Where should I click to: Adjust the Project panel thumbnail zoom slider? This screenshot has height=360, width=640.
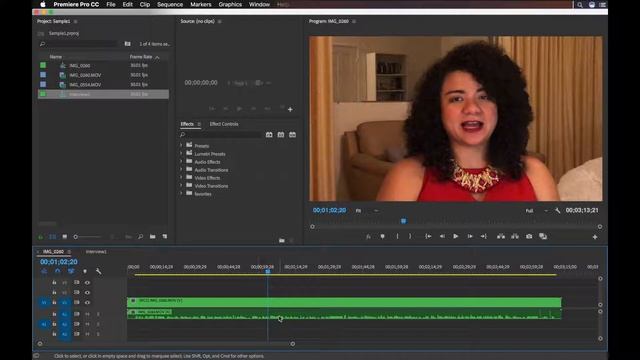(x=76, y=237)
